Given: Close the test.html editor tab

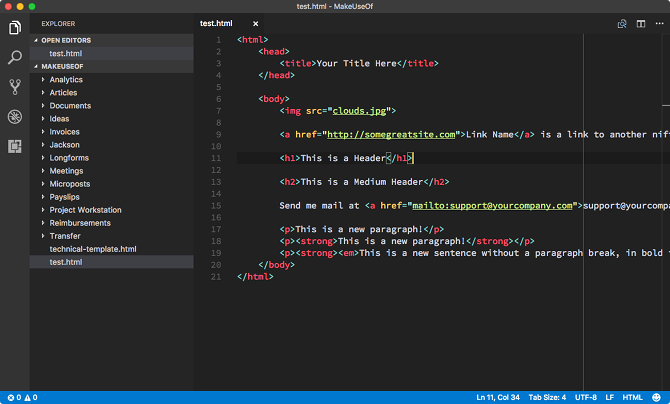Looking at the screenshot, I should click(x=255, y=23).
